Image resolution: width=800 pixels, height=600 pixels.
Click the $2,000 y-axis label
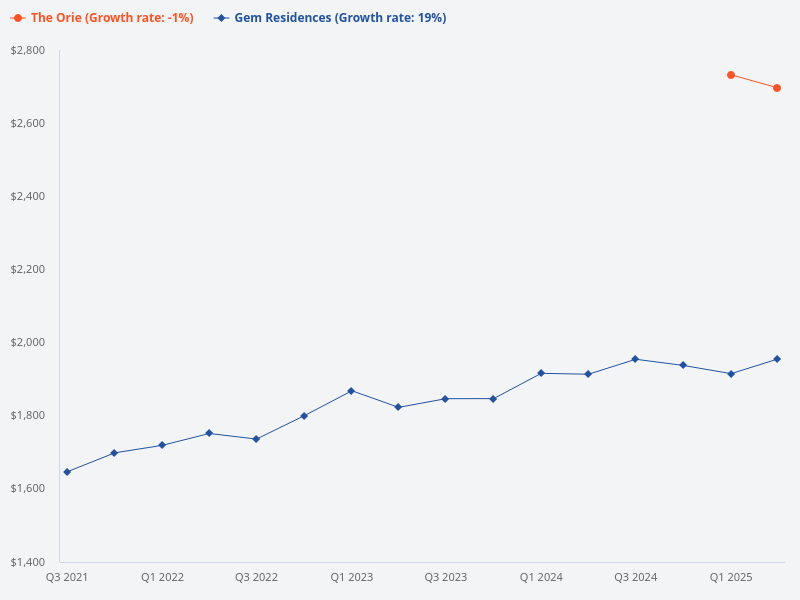28,342
